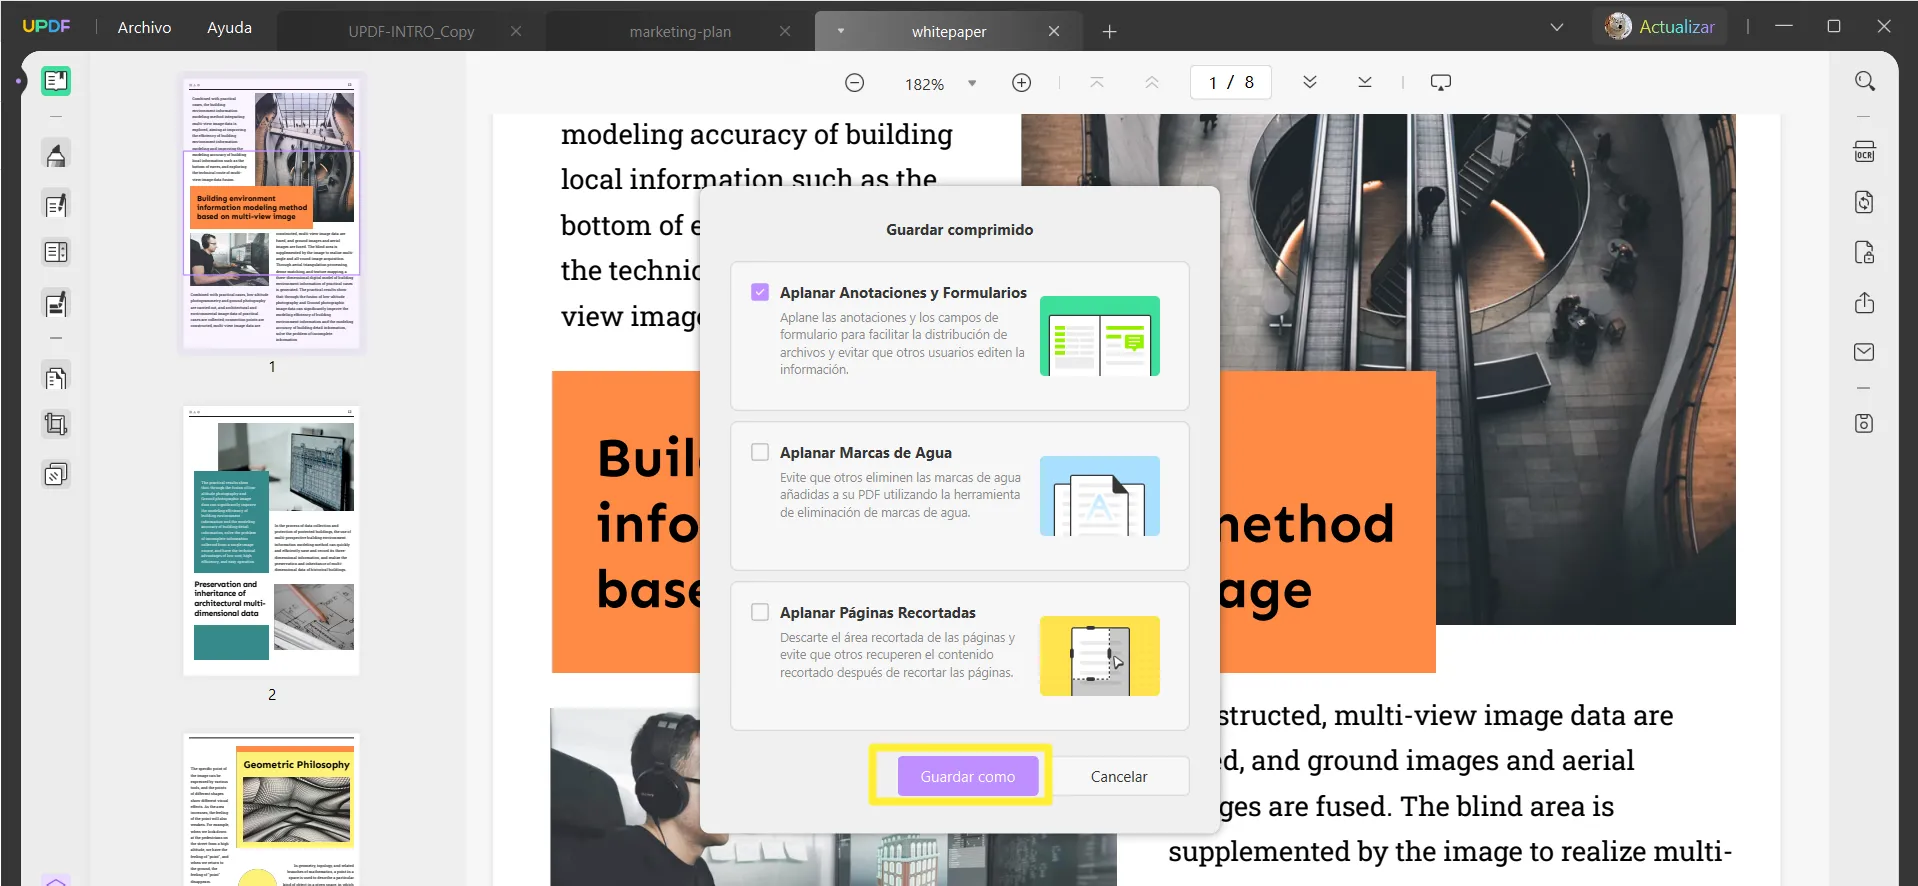Image resolution: width=1918 pixels, height=886 pixels.
Task: Select the whitepaper tab
Action: pos(949,32)
